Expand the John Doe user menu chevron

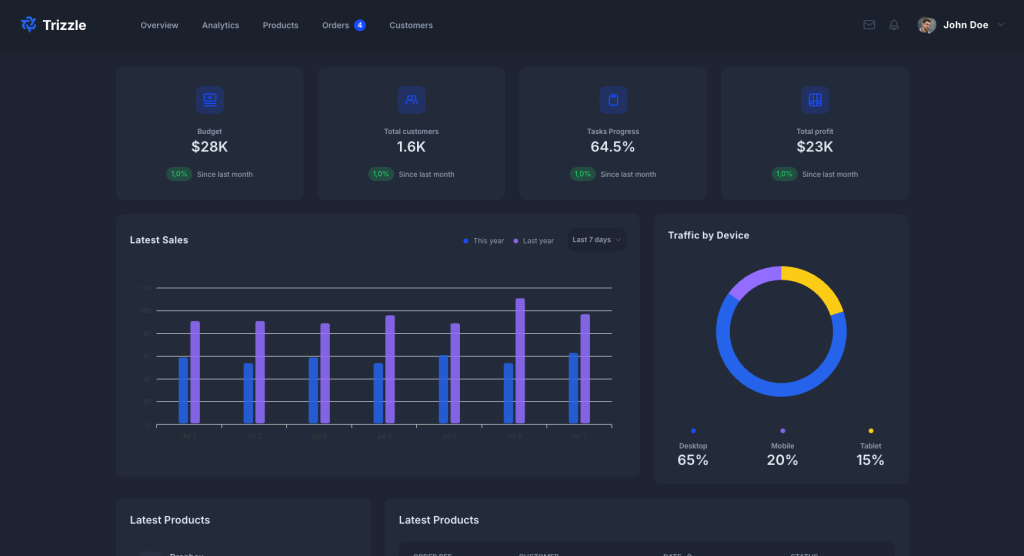tap(1001, 25)
